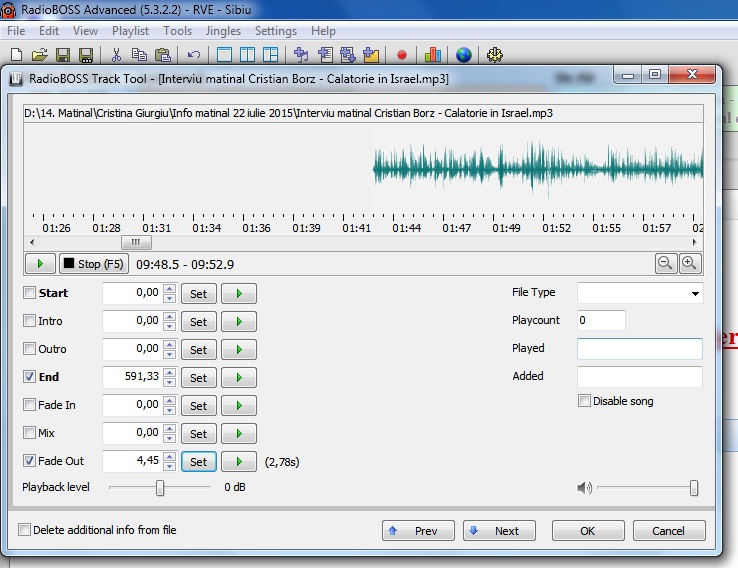
Task: Increase the Fade Out value with up arrow
Action: click(169, 456)
